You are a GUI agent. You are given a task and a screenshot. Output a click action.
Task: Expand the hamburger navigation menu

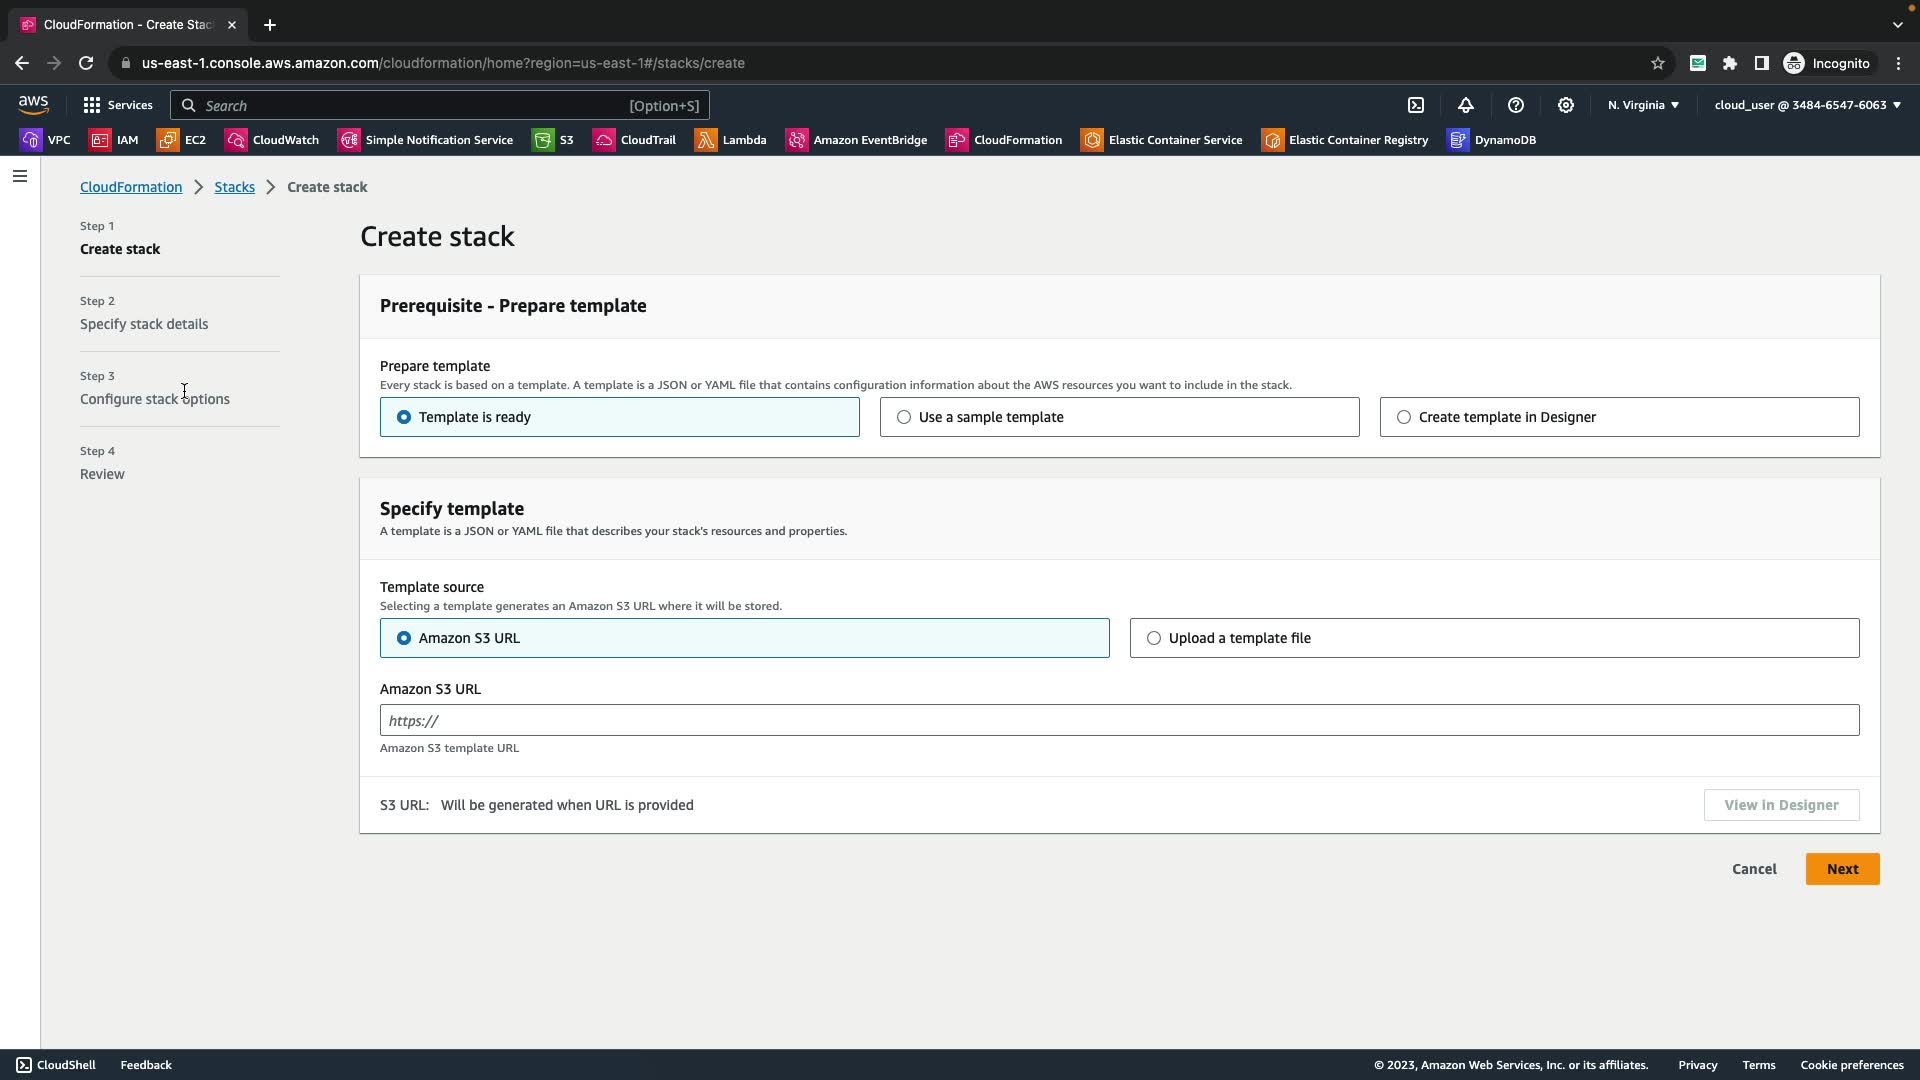(x=19, y=177)
